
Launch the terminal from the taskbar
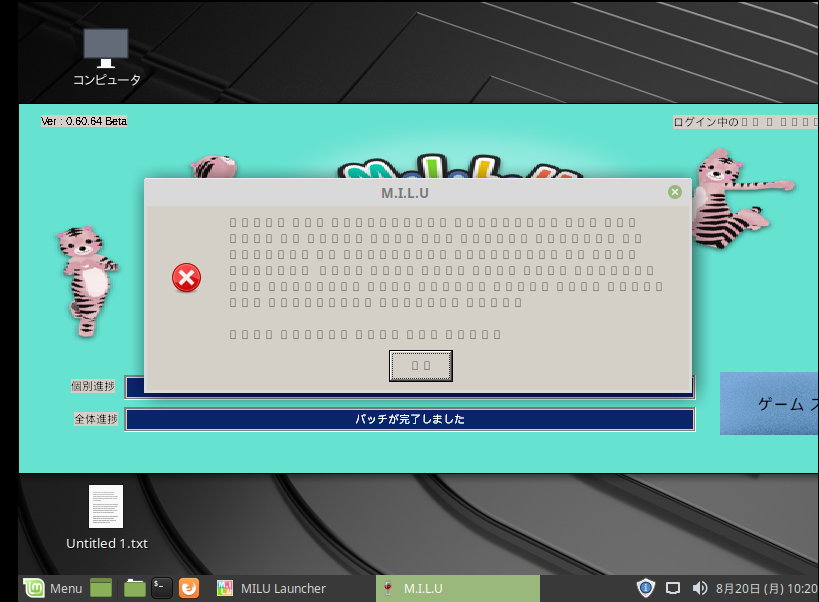162,588
